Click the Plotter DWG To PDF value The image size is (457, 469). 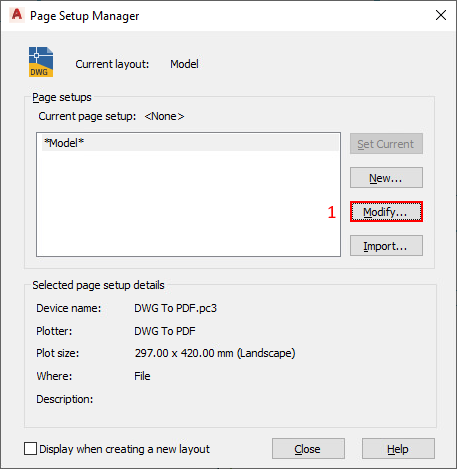[165, 331]
